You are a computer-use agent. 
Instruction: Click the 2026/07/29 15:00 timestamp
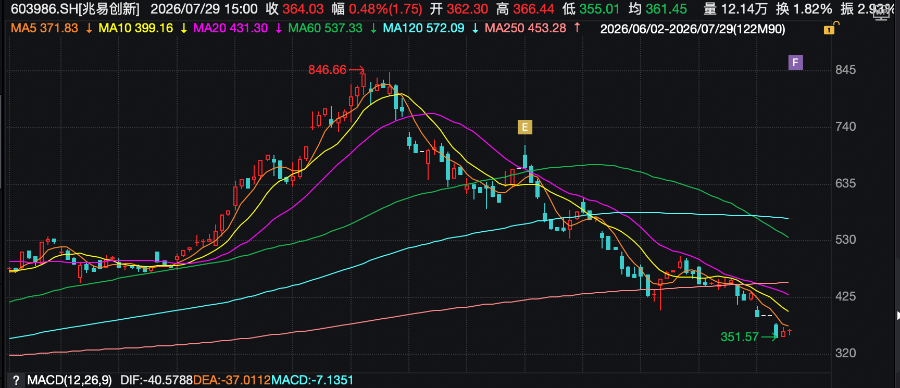tap(203, 9)
